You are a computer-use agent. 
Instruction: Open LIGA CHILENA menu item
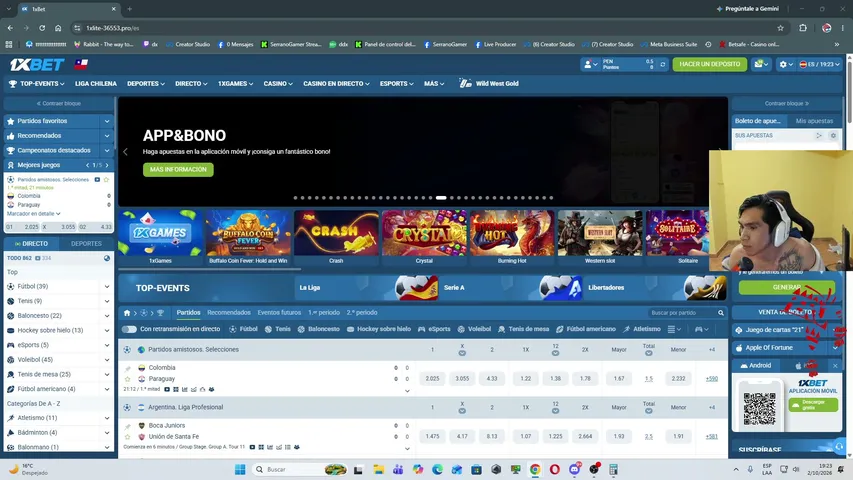coord(96,84)
